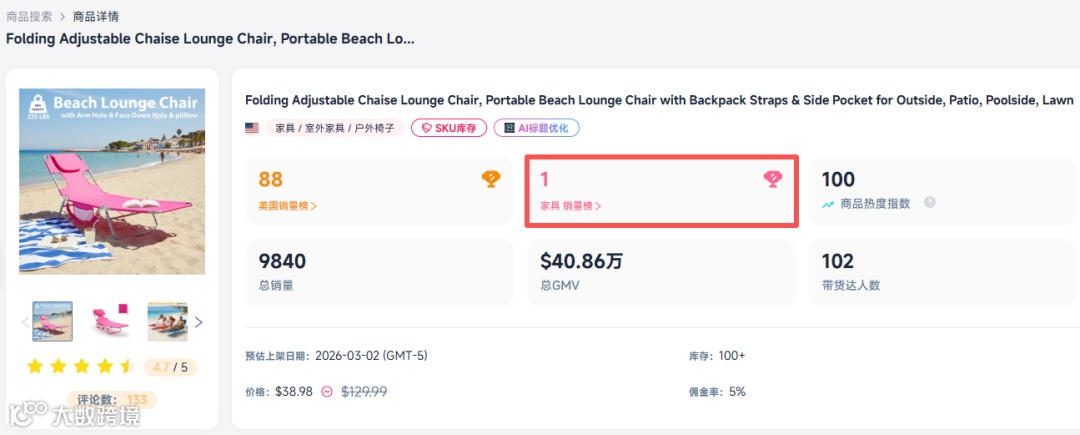Viewport: 1080px width, 435px height.
Task: Select the third thumbnail with people
Action: point(167,322)
